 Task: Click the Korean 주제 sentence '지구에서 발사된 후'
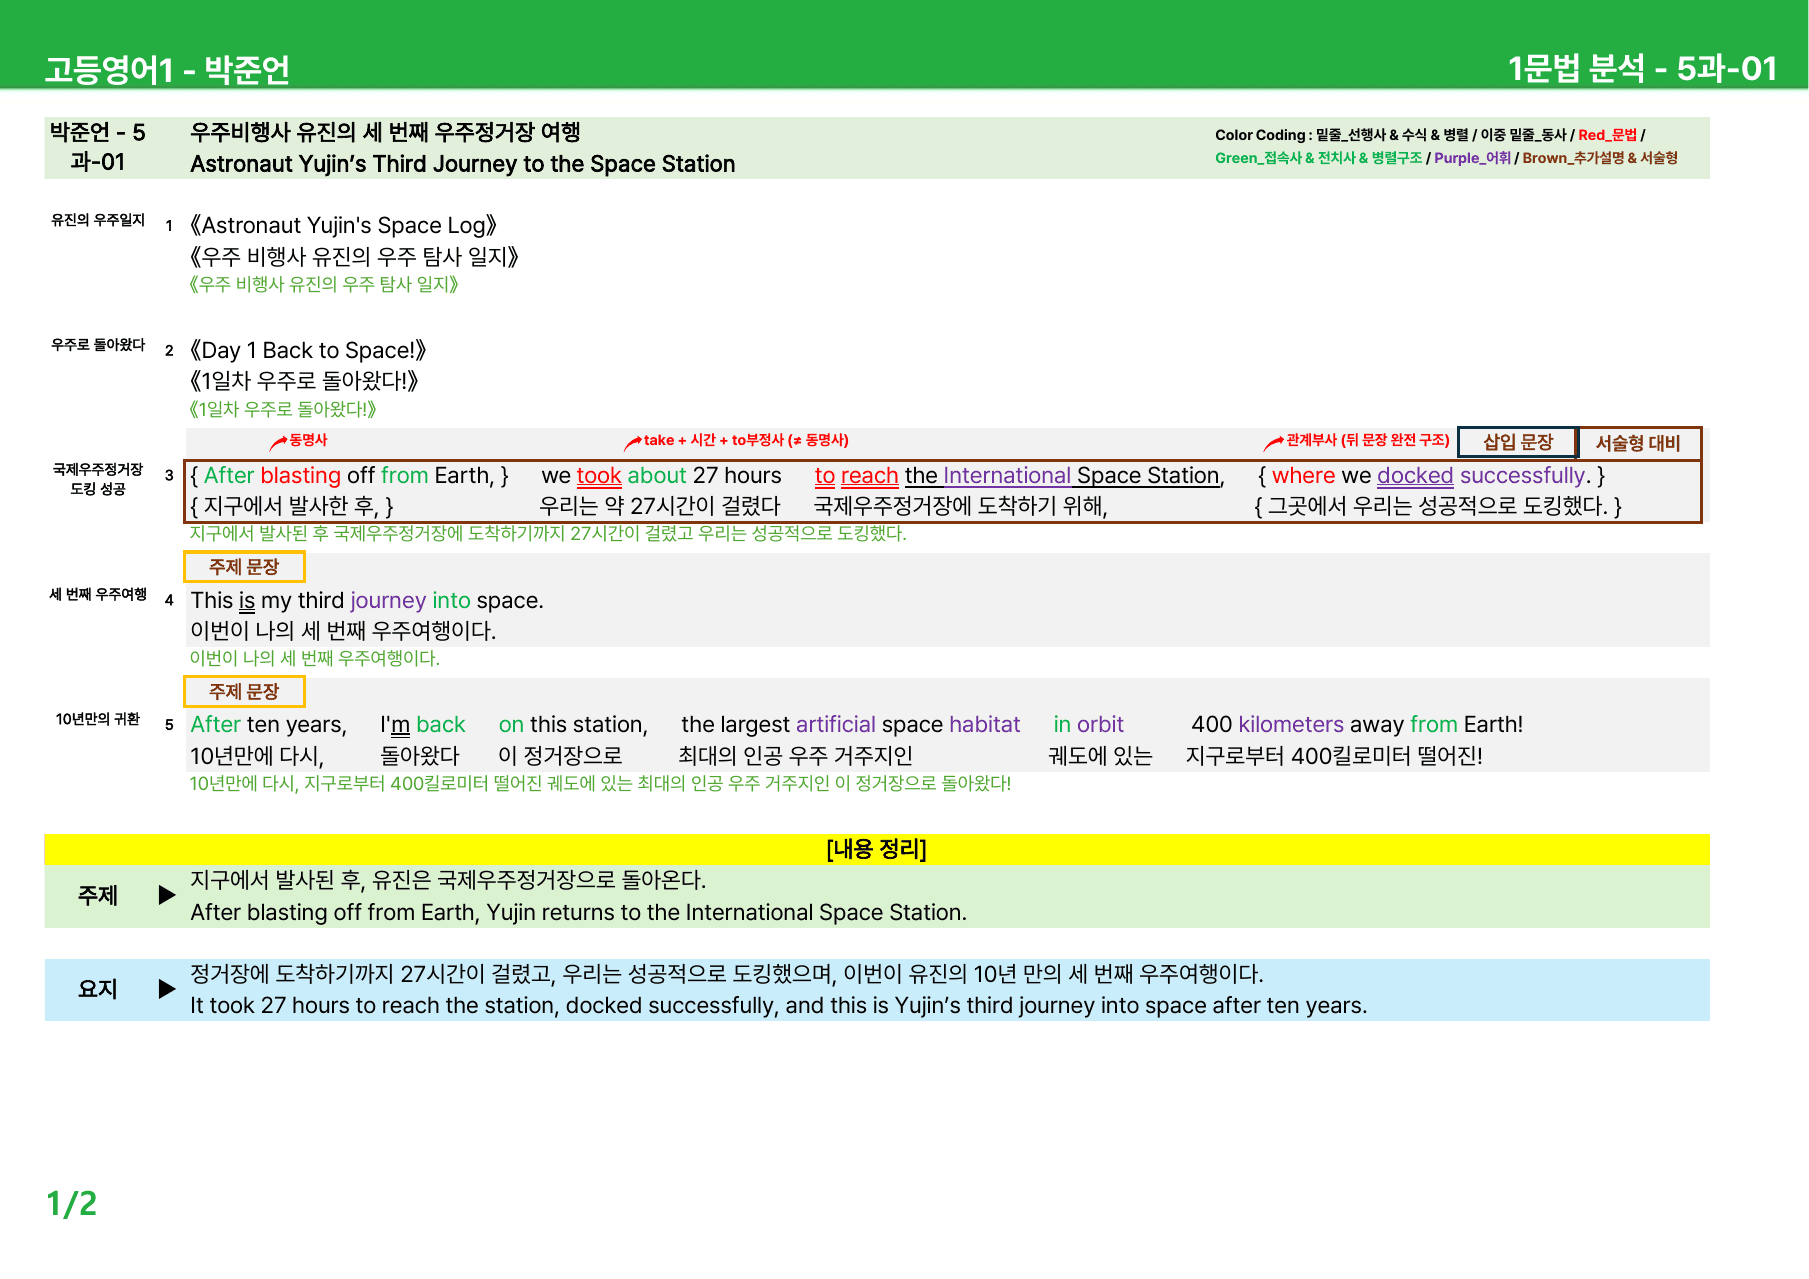pos(448,880)
